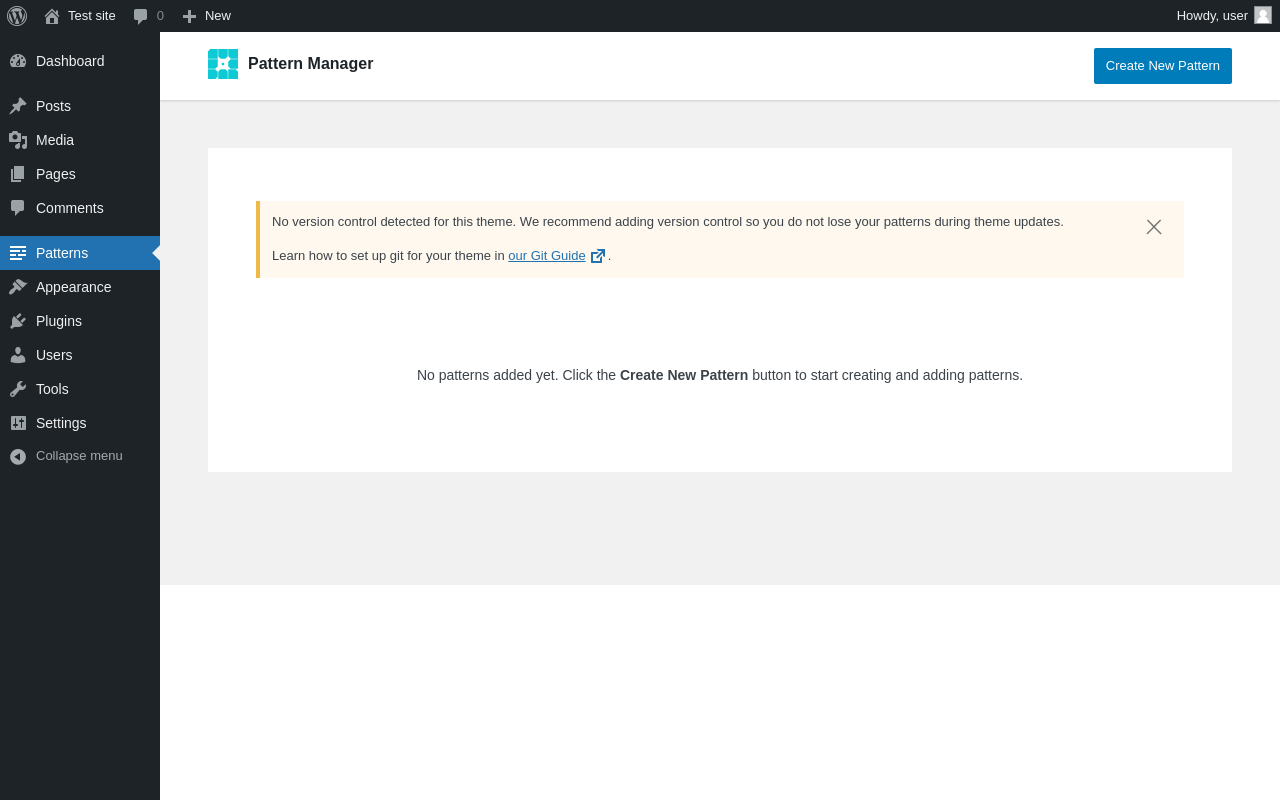Click the Patterns sidebar icon
Screen dimensions: 1280x800
[x=18, y=253]
